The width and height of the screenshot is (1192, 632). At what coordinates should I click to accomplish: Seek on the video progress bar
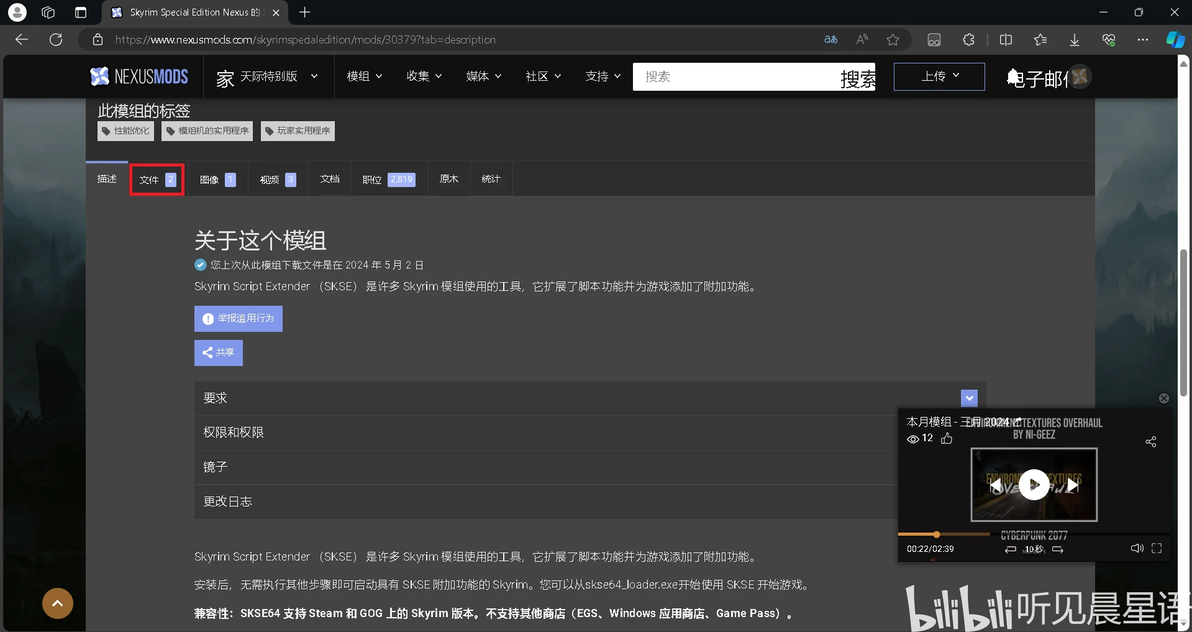tap(1034, 535)
